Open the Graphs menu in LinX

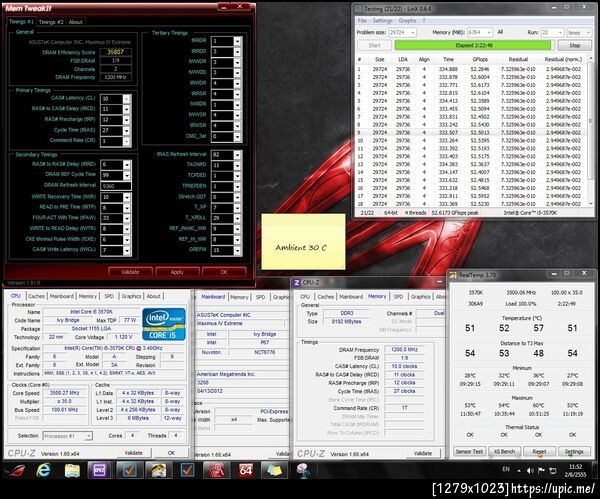(407, 21)
